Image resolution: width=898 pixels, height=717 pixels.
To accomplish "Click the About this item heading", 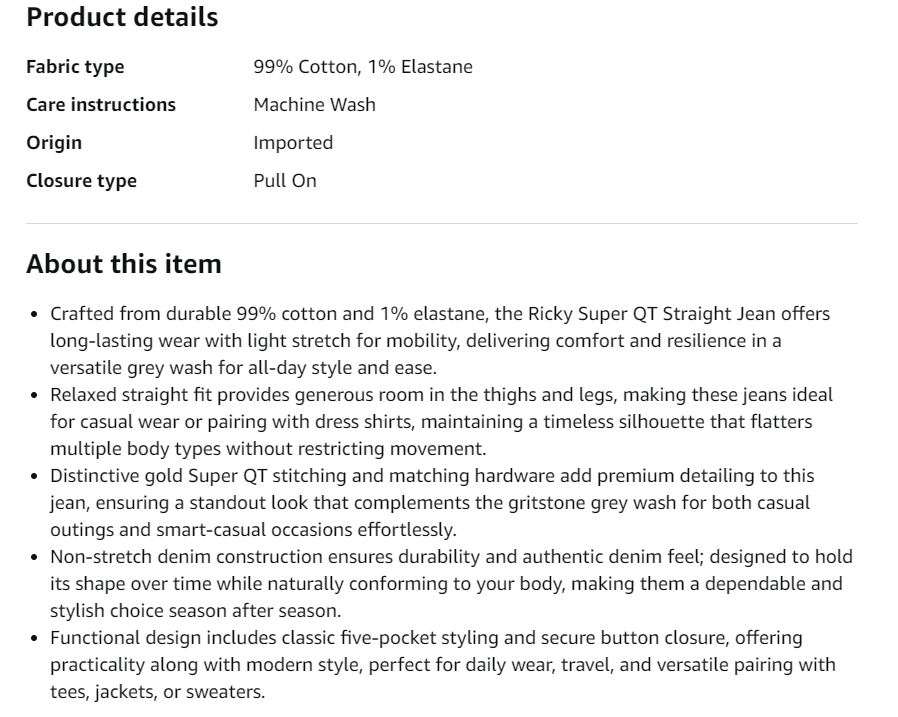I will pyautogui.click(x=124, y=264).
